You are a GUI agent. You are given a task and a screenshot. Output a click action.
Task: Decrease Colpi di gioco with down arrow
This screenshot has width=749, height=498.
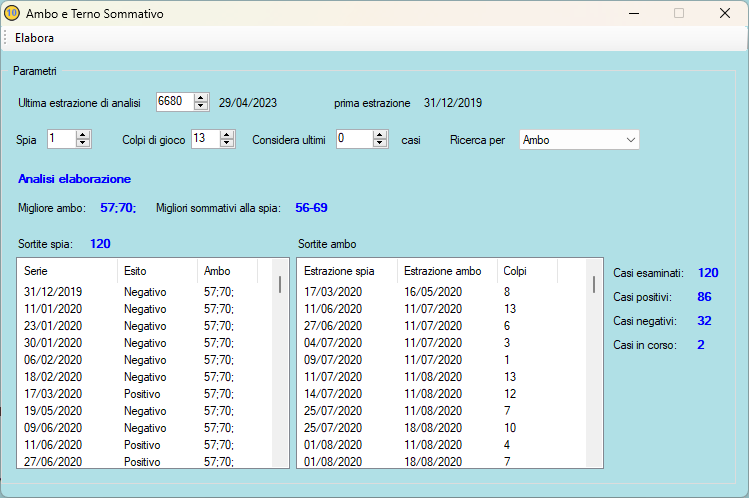[x=227, y=143]
